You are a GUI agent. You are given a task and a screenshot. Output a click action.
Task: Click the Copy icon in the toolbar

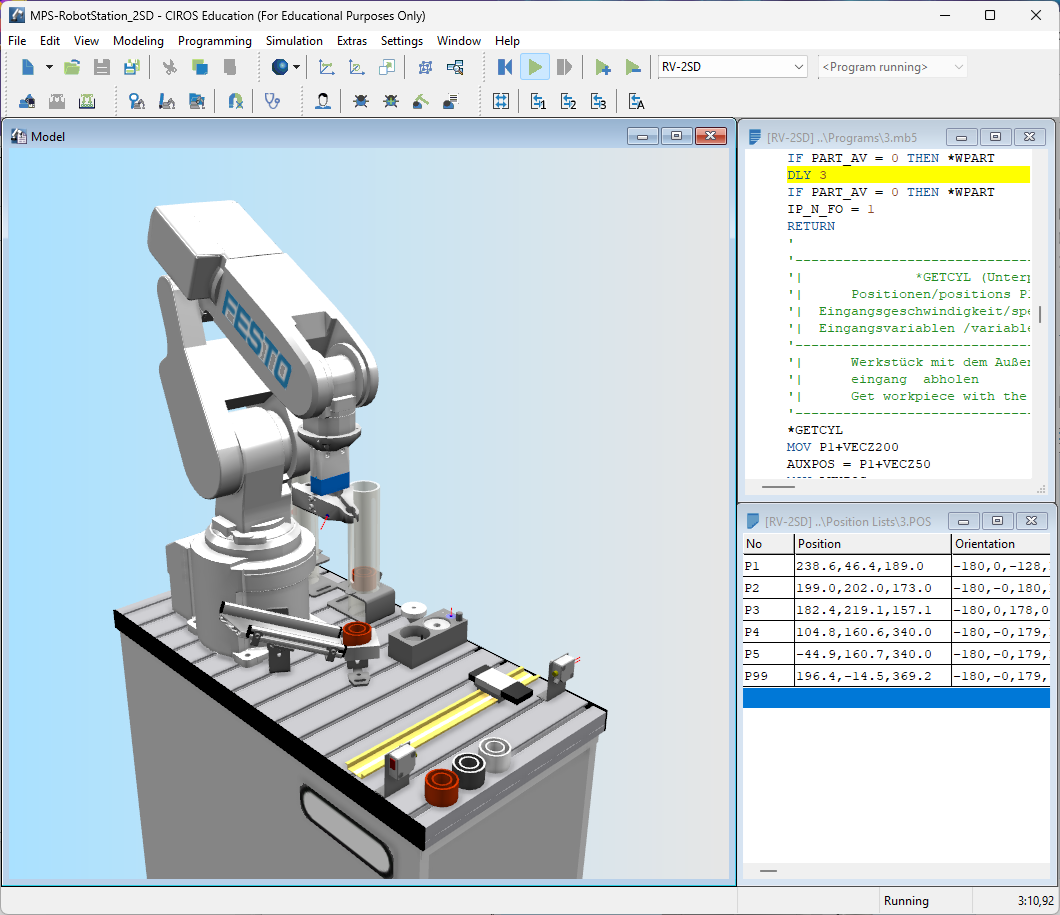point(199,67)
